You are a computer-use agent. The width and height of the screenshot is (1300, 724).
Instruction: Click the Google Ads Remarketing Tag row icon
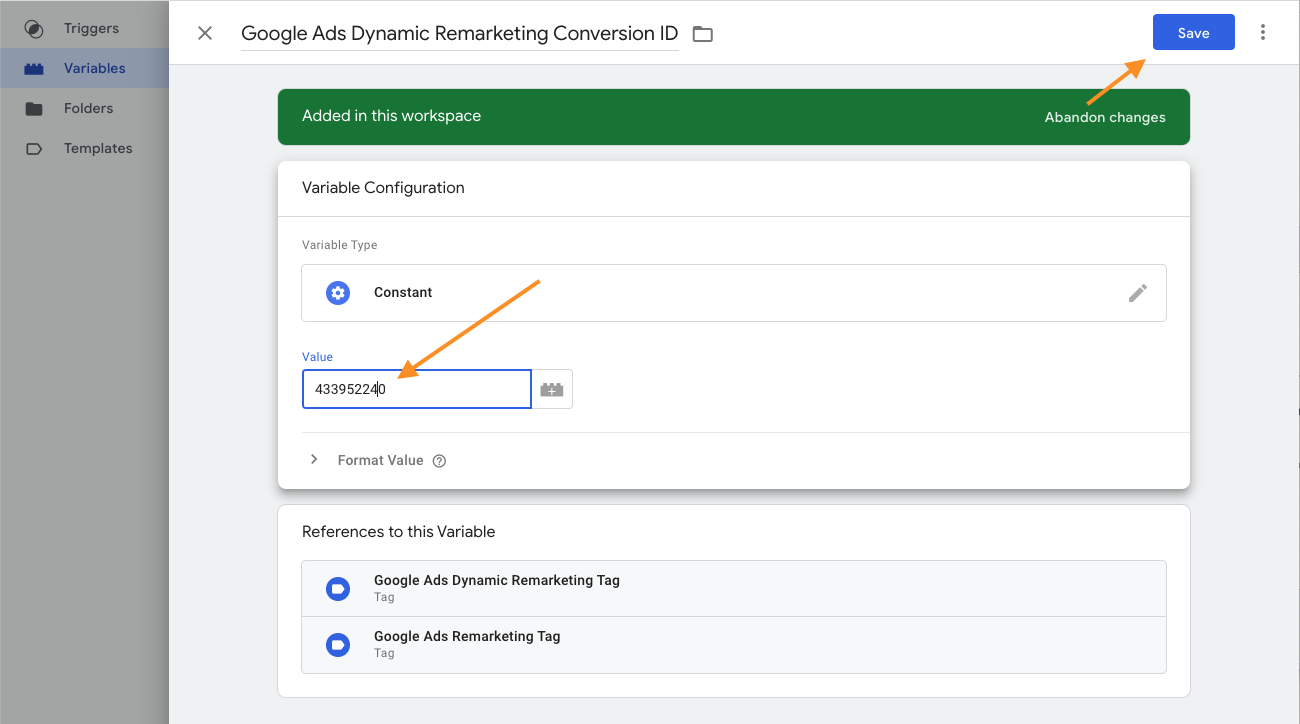point(338,644)
